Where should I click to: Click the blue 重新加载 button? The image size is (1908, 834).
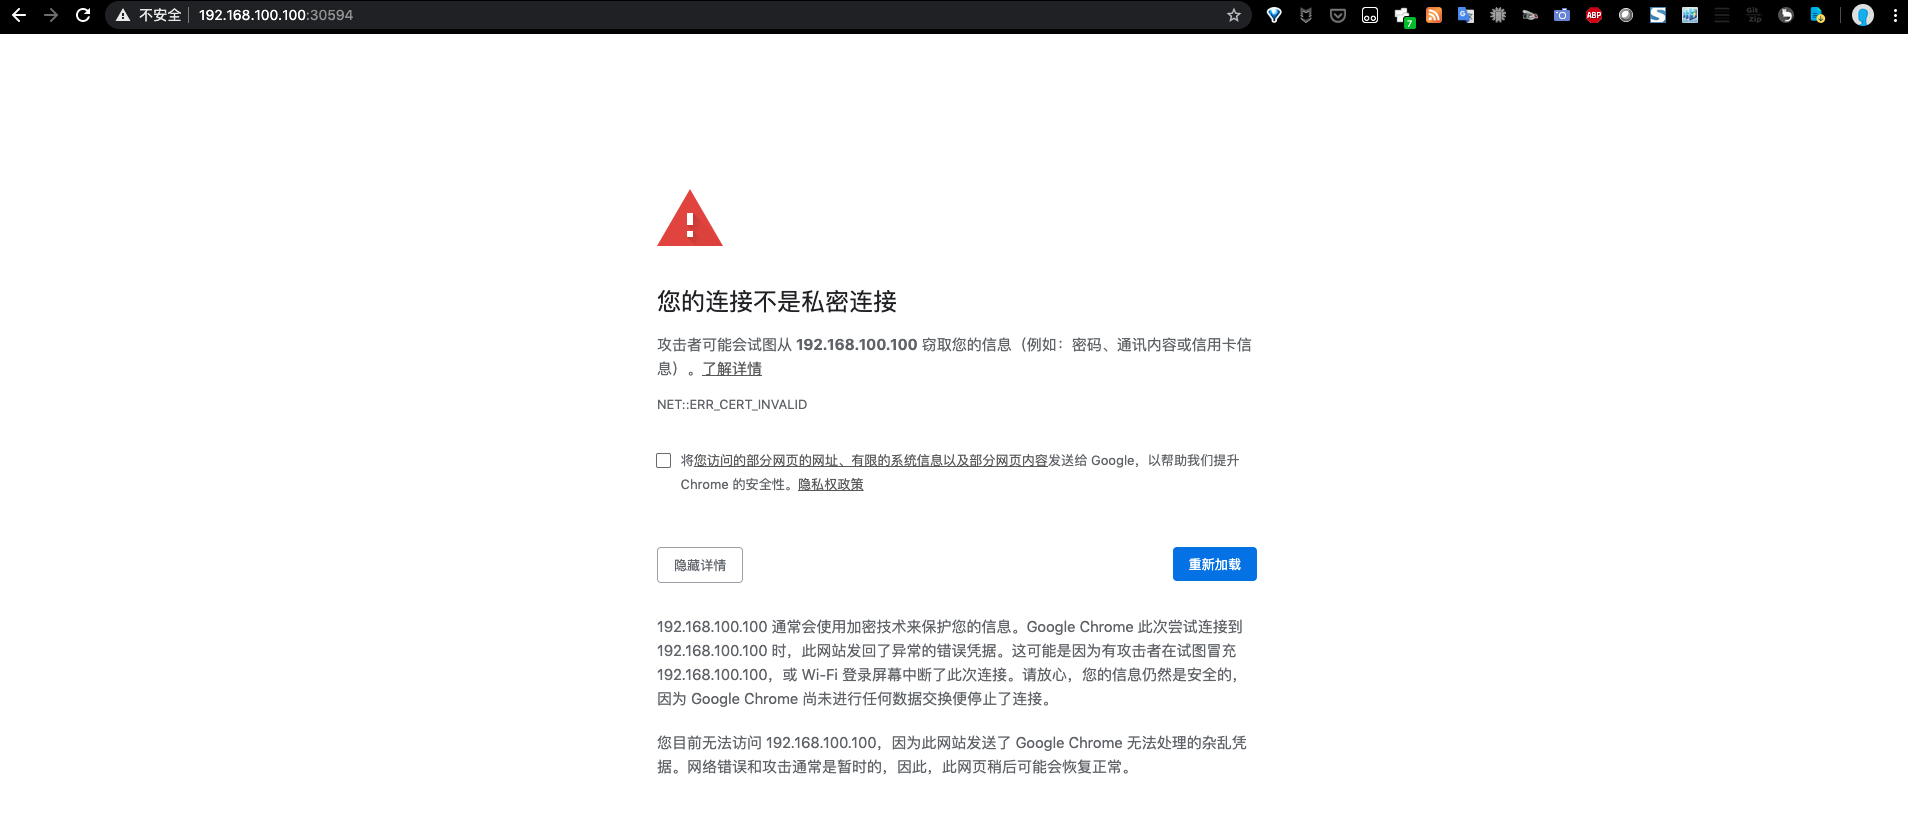click(1215, 564)
